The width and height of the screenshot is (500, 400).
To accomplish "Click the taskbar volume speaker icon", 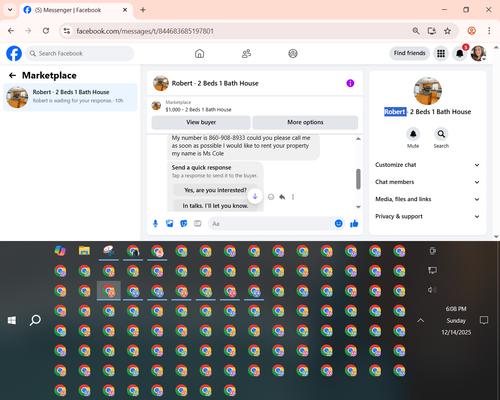I will click(432, 290).
